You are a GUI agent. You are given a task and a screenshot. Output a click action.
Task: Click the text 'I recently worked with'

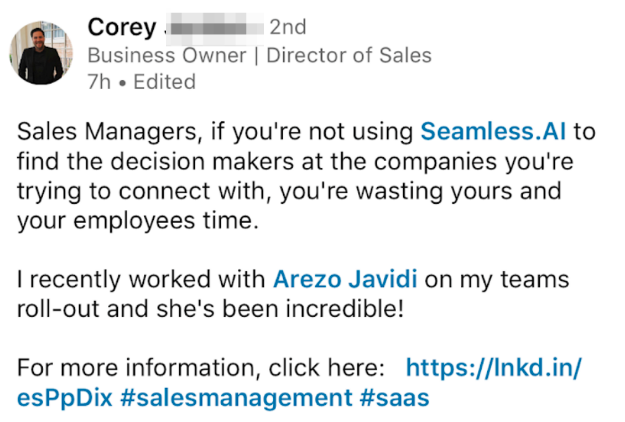point(142,280)
